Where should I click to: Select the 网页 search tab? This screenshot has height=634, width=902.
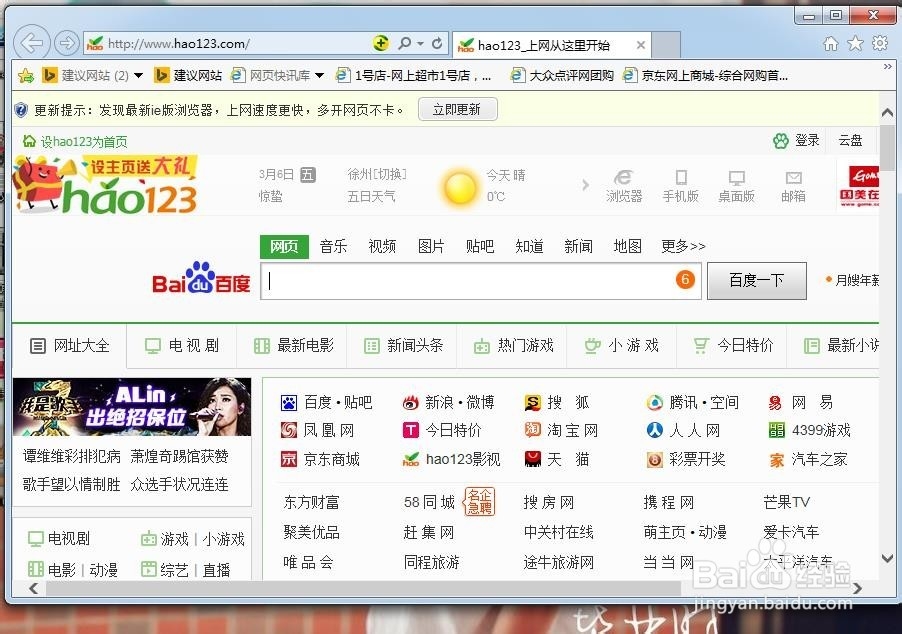[284, 246]
